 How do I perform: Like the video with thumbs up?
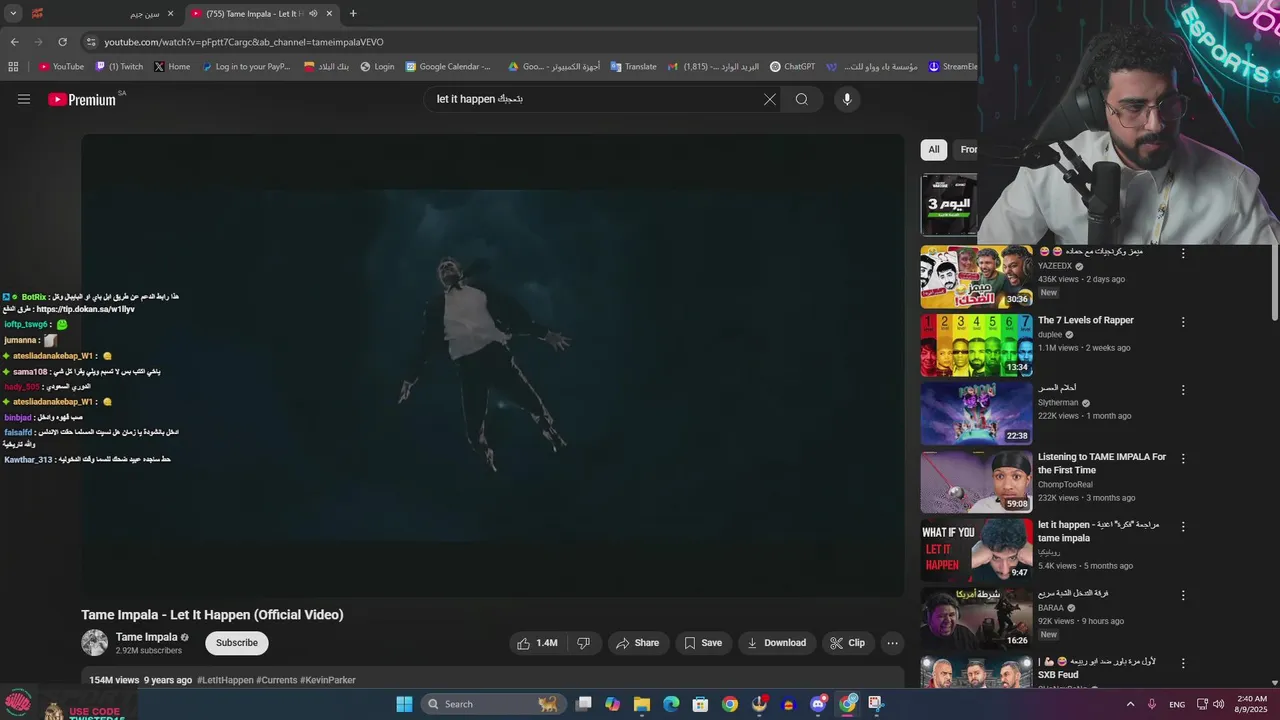tap(538, 643)
